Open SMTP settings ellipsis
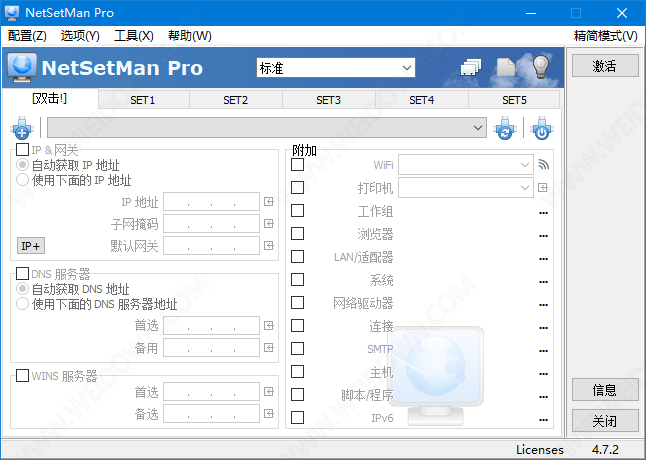 (x=543, y=351)
